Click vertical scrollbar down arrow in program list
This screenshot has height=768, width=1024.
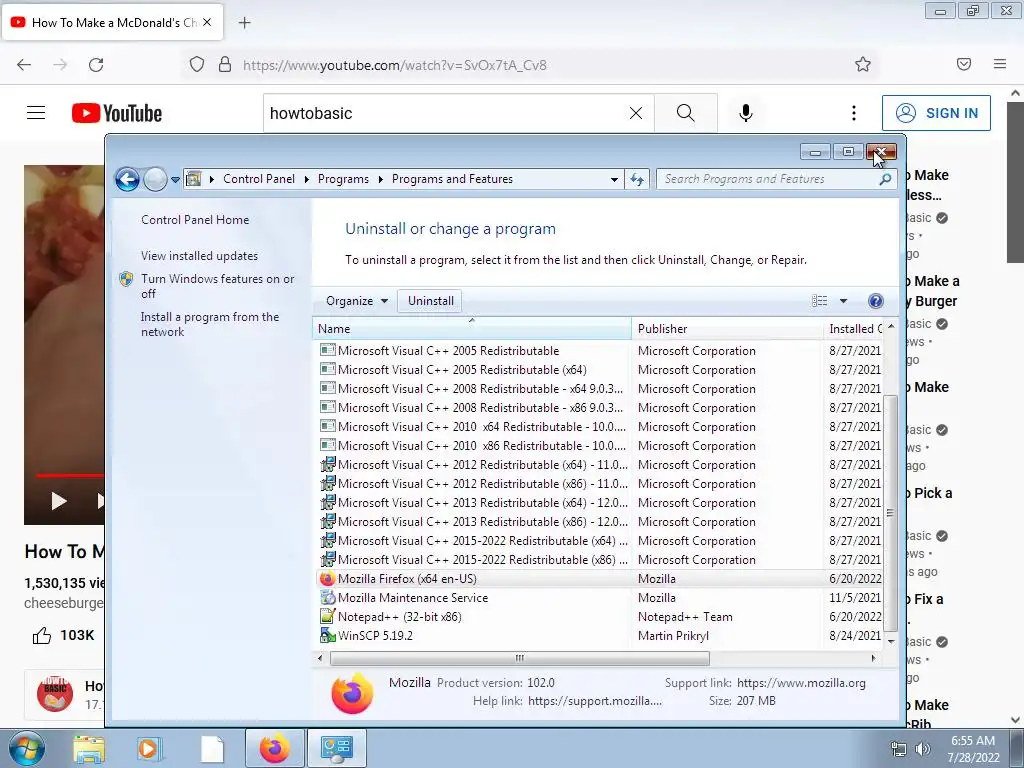point(891,642)
